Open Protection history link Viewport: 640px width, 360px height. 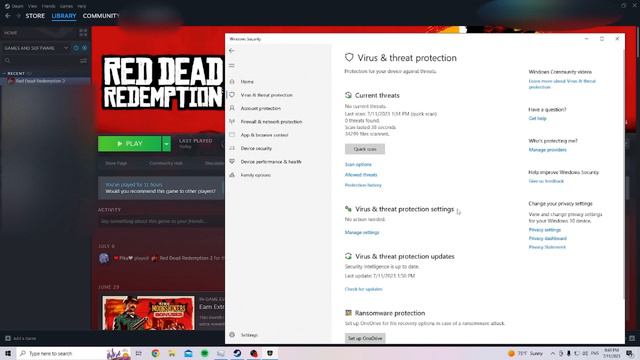[x=363, y=185]
